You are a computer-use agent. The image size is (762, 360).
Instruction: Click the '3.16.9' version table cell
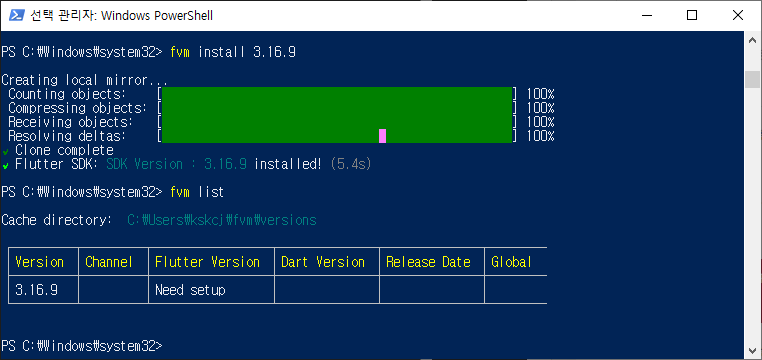[36, 291]
